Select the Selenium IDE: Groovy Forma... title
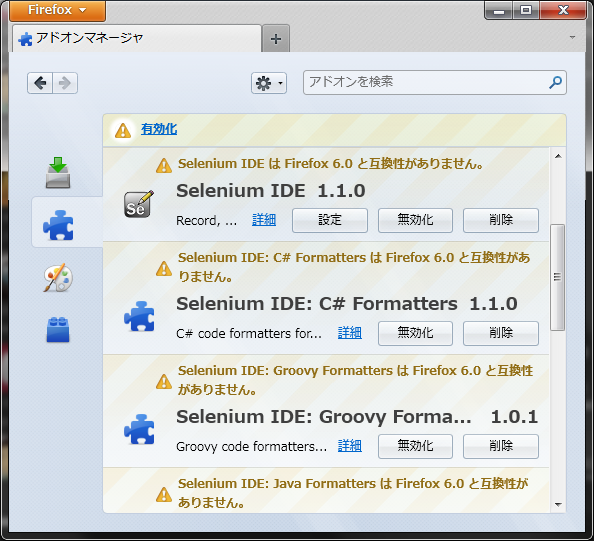 324,417
